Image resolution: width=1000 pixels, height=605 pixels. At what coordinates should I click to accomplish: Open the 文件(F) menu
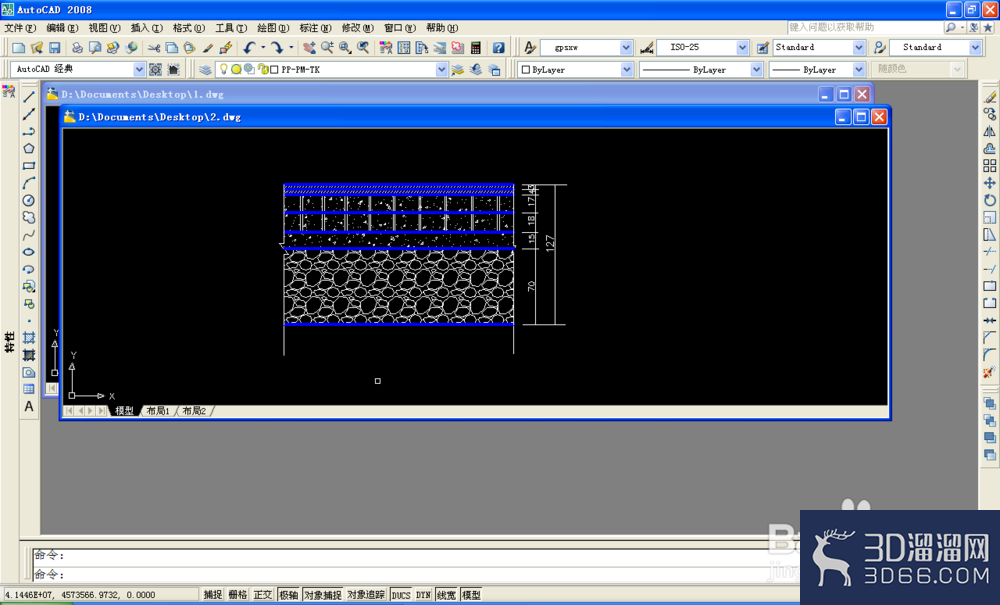(x=20, y=28)
